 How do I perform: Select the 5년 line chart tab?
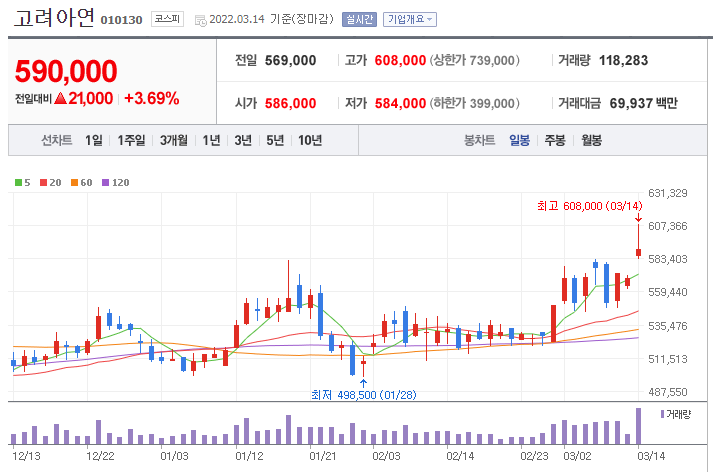275,140
